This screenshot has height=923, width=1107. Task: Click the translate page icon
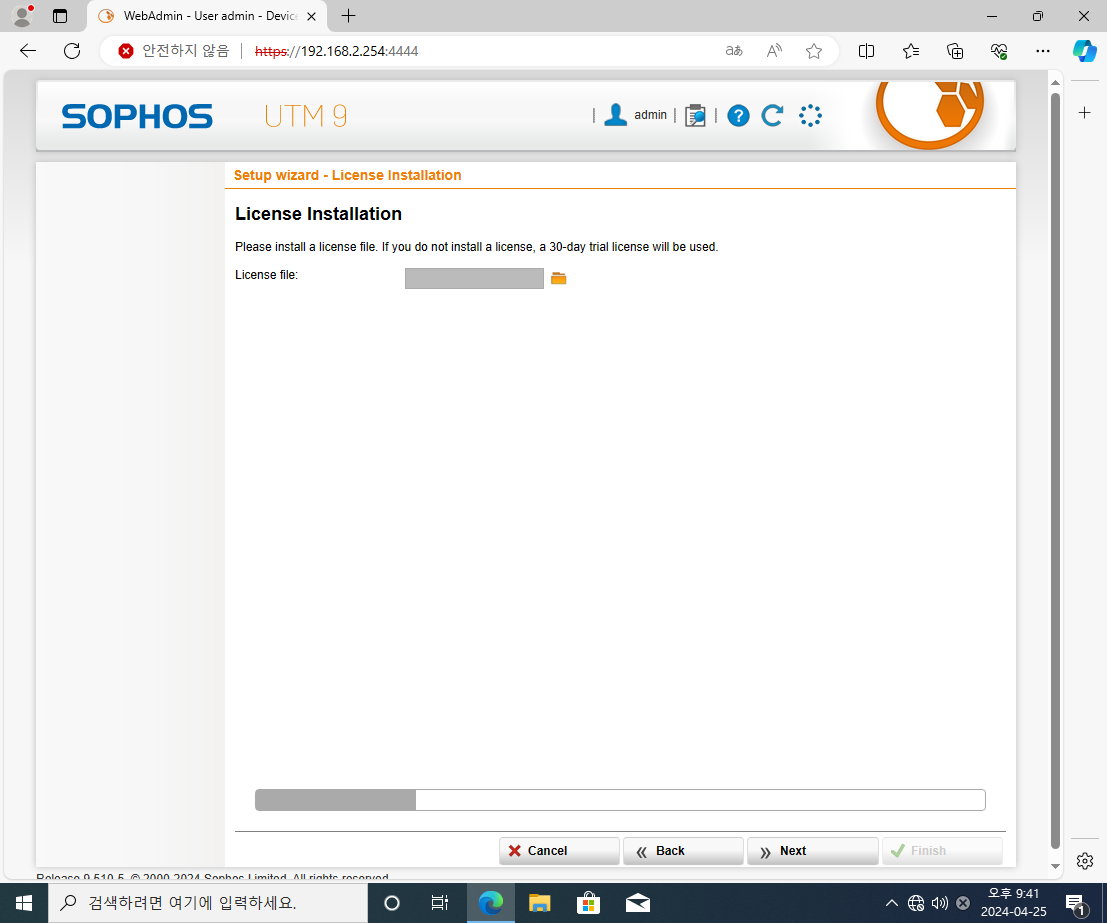pyautogui.click(x=734, y=51)
